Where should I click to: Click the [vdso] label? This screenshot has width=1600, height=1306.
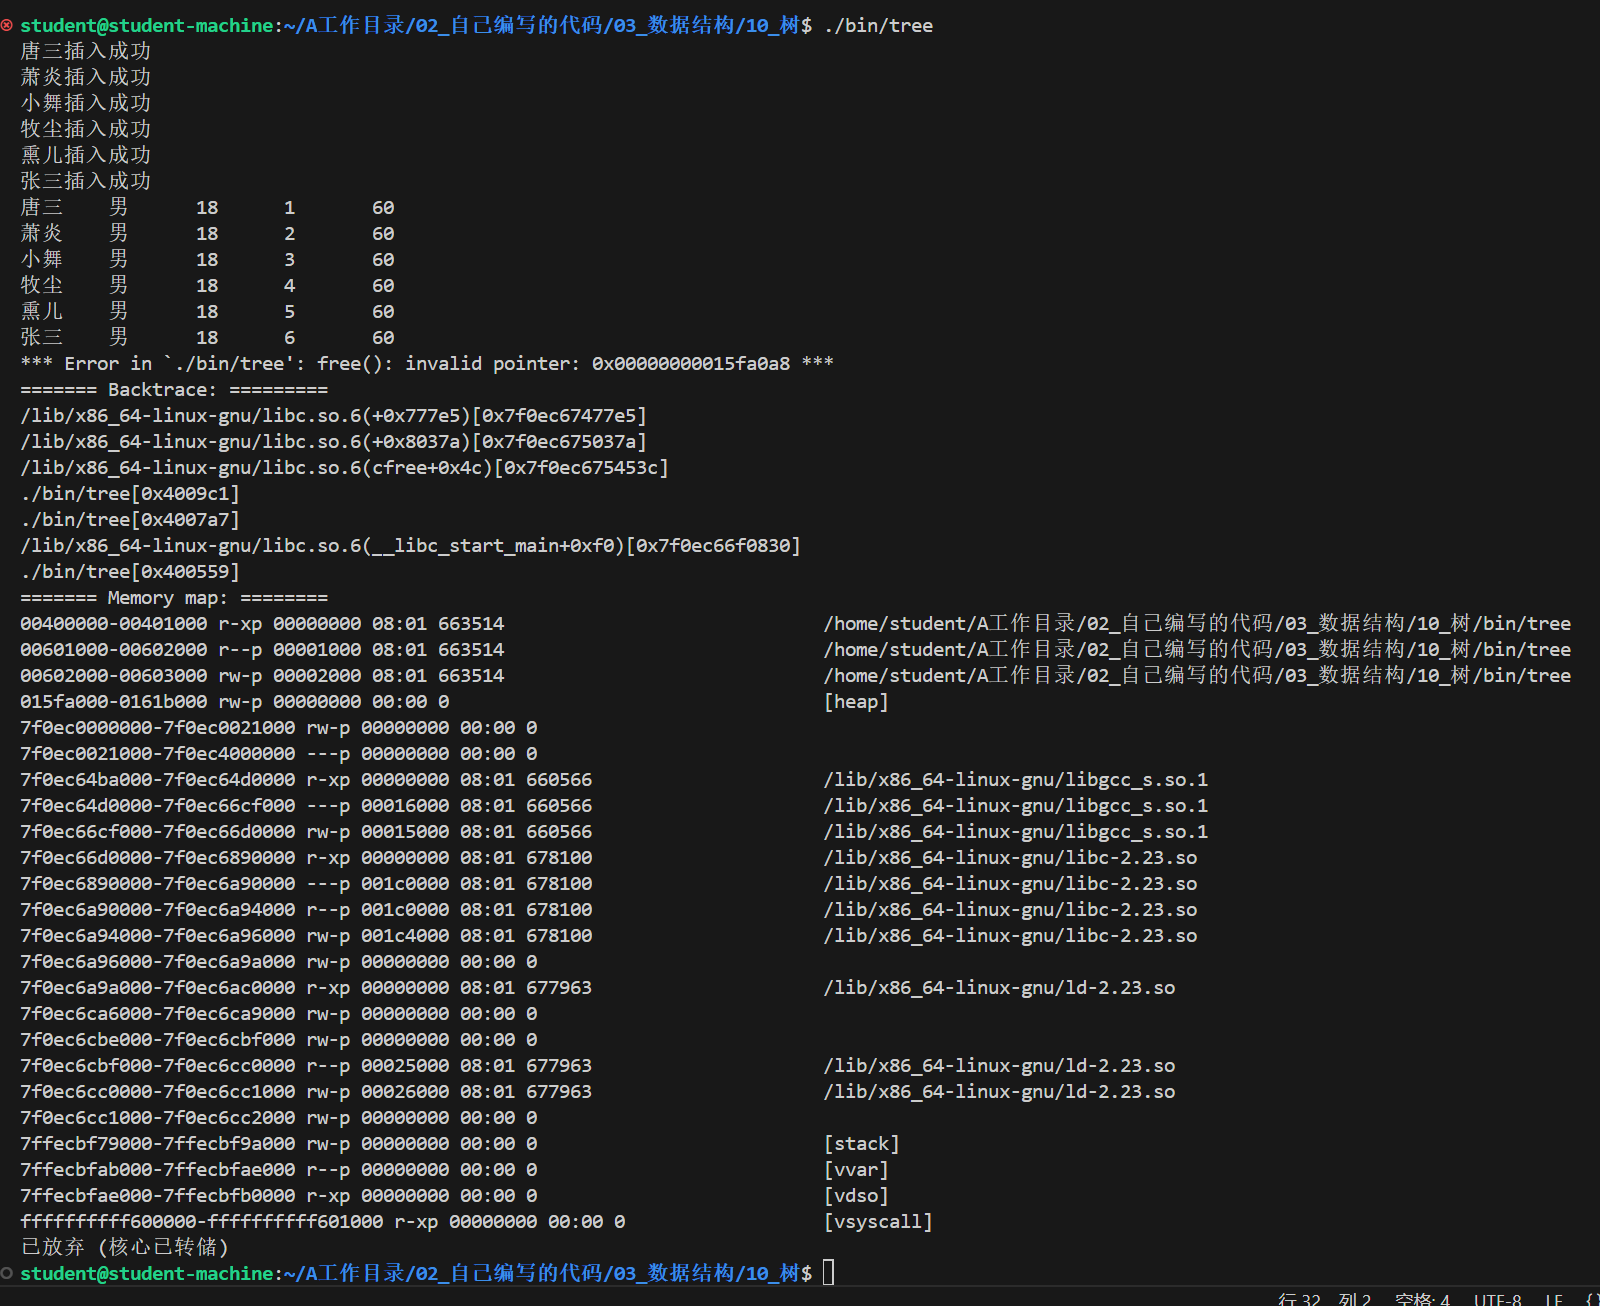point(857,1195)
